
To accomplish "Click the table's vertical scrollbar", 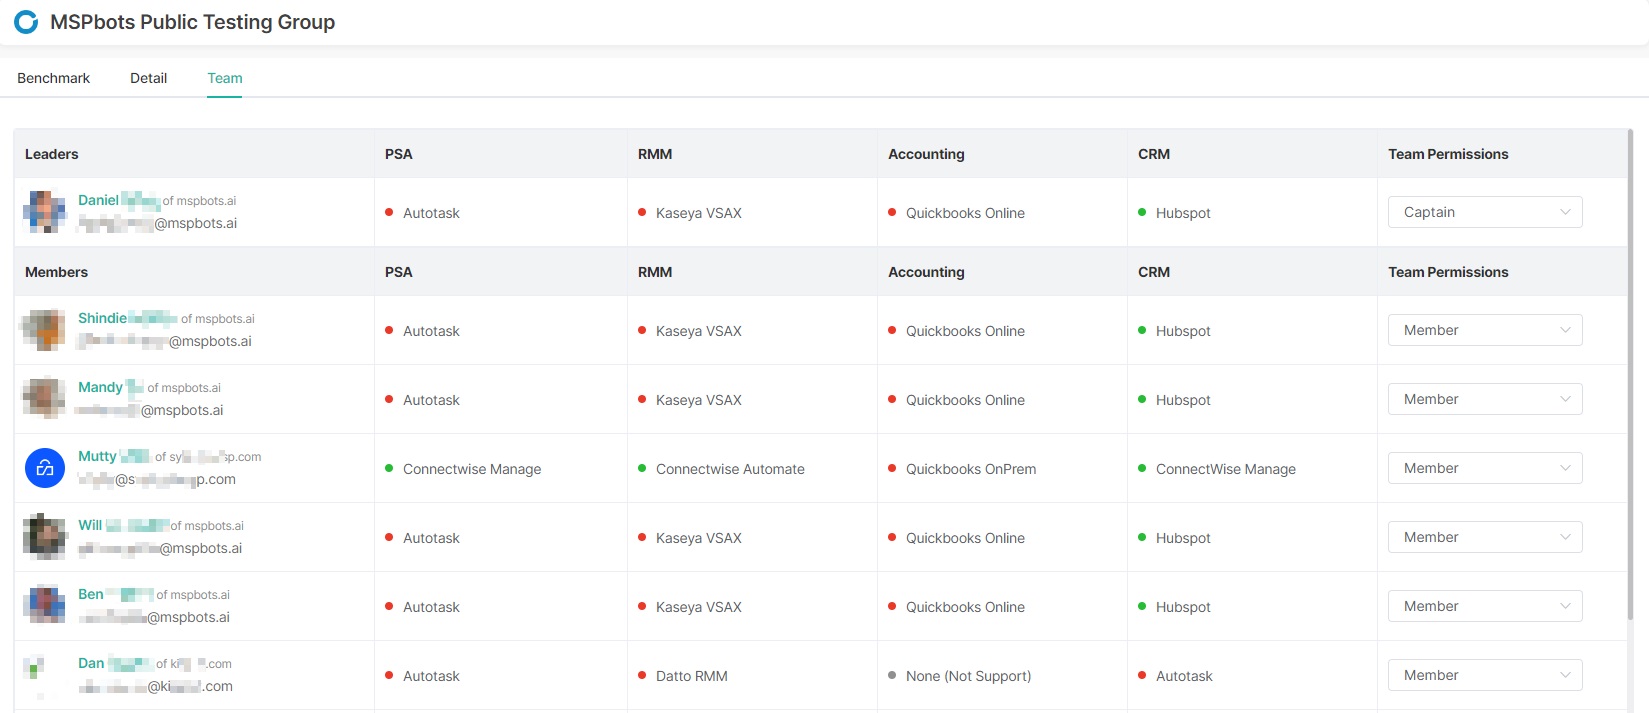I will point(1630,400).
